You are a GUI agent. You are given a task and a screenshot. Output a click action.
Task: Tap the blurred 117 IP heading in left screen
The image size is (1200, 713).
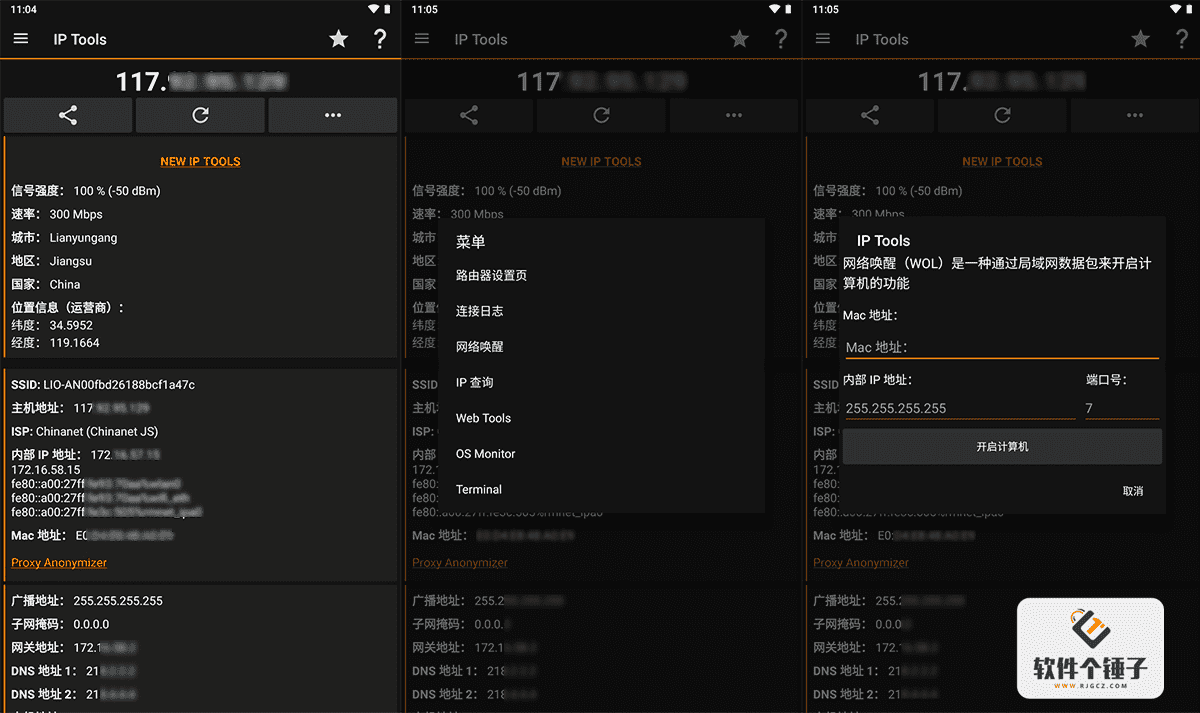(x=200, y=81)
